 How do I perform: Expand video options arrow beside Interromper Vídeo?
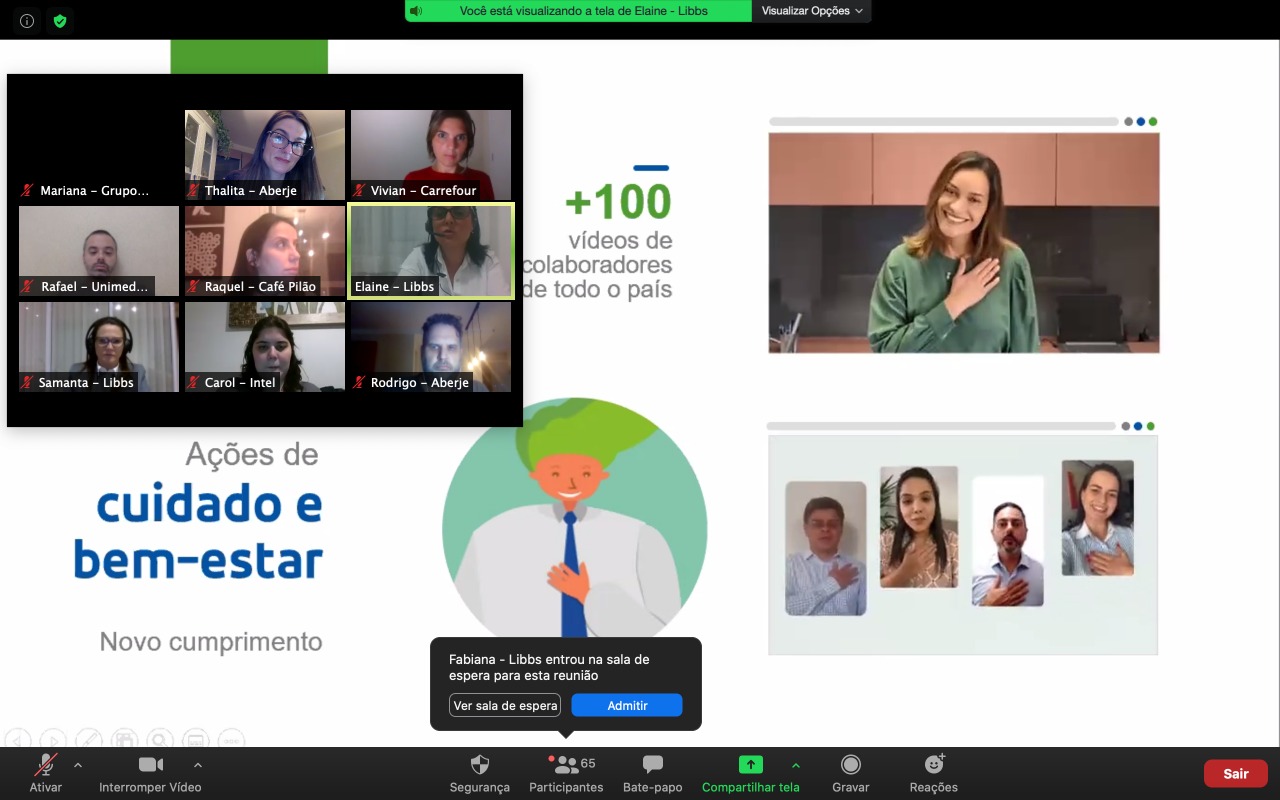click(x=198, y=765)
